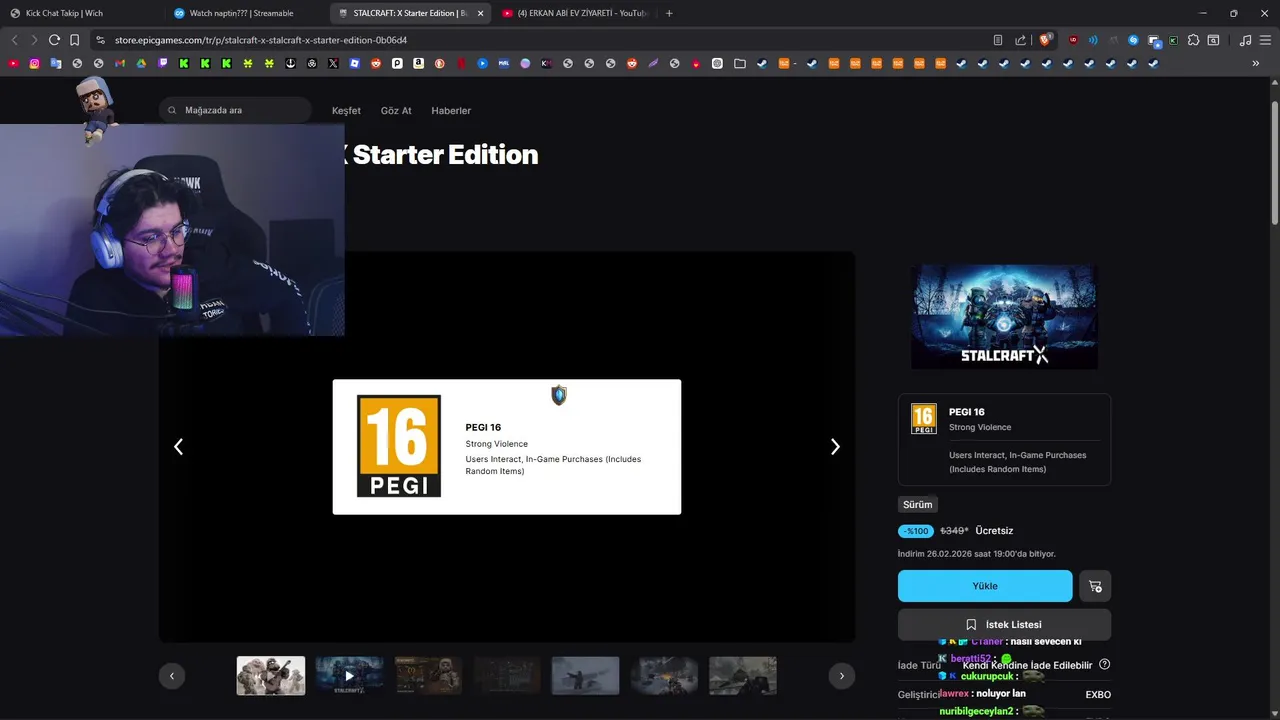This screenshot has width=1280, height=720.
Task: Play the trailer video thumbnail
Action: 349,676
